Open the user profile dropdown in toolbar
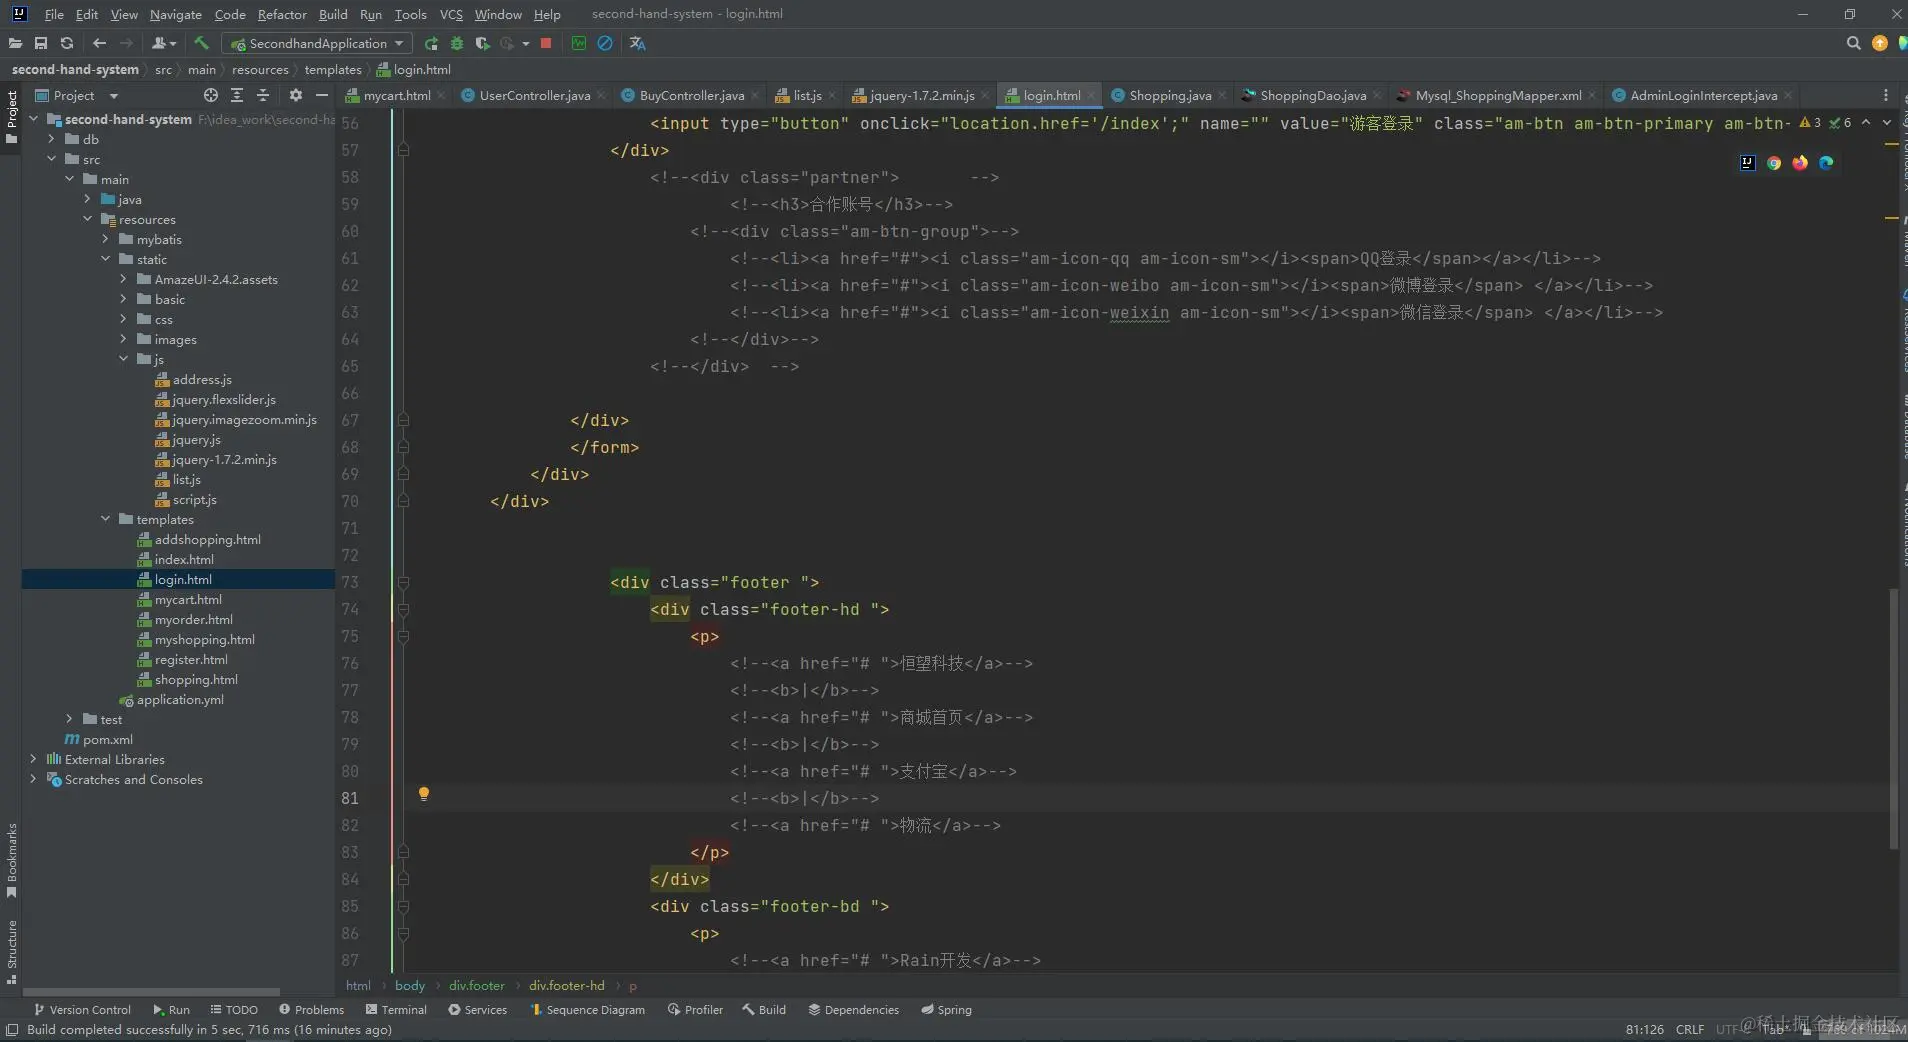The width and height of the screenshot is (1908, 1042). (x=164, y=43)
